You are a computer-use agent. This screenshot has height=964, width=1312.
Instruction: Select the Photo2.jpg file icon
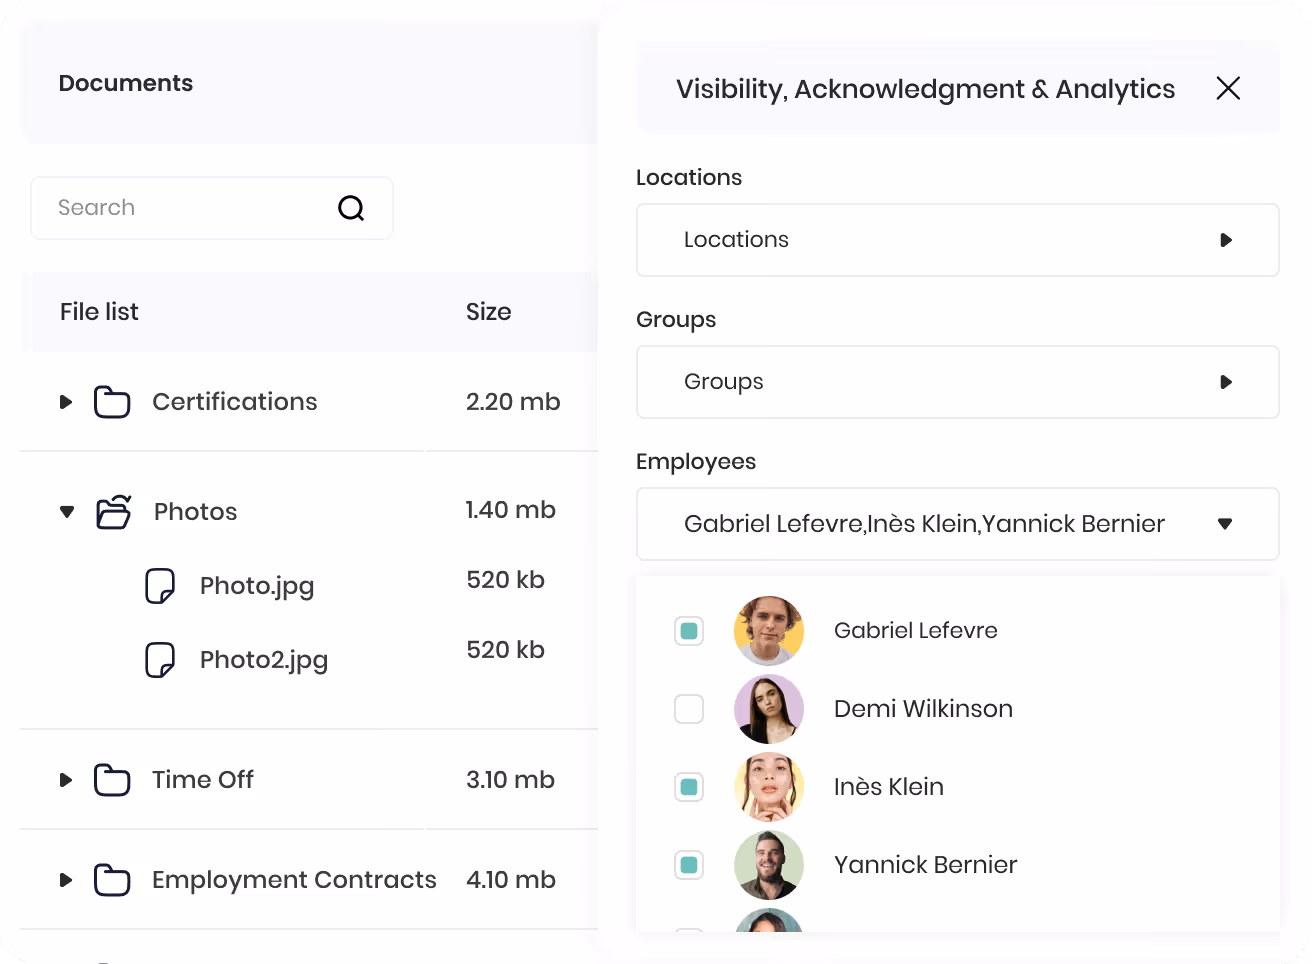(160, 660)
